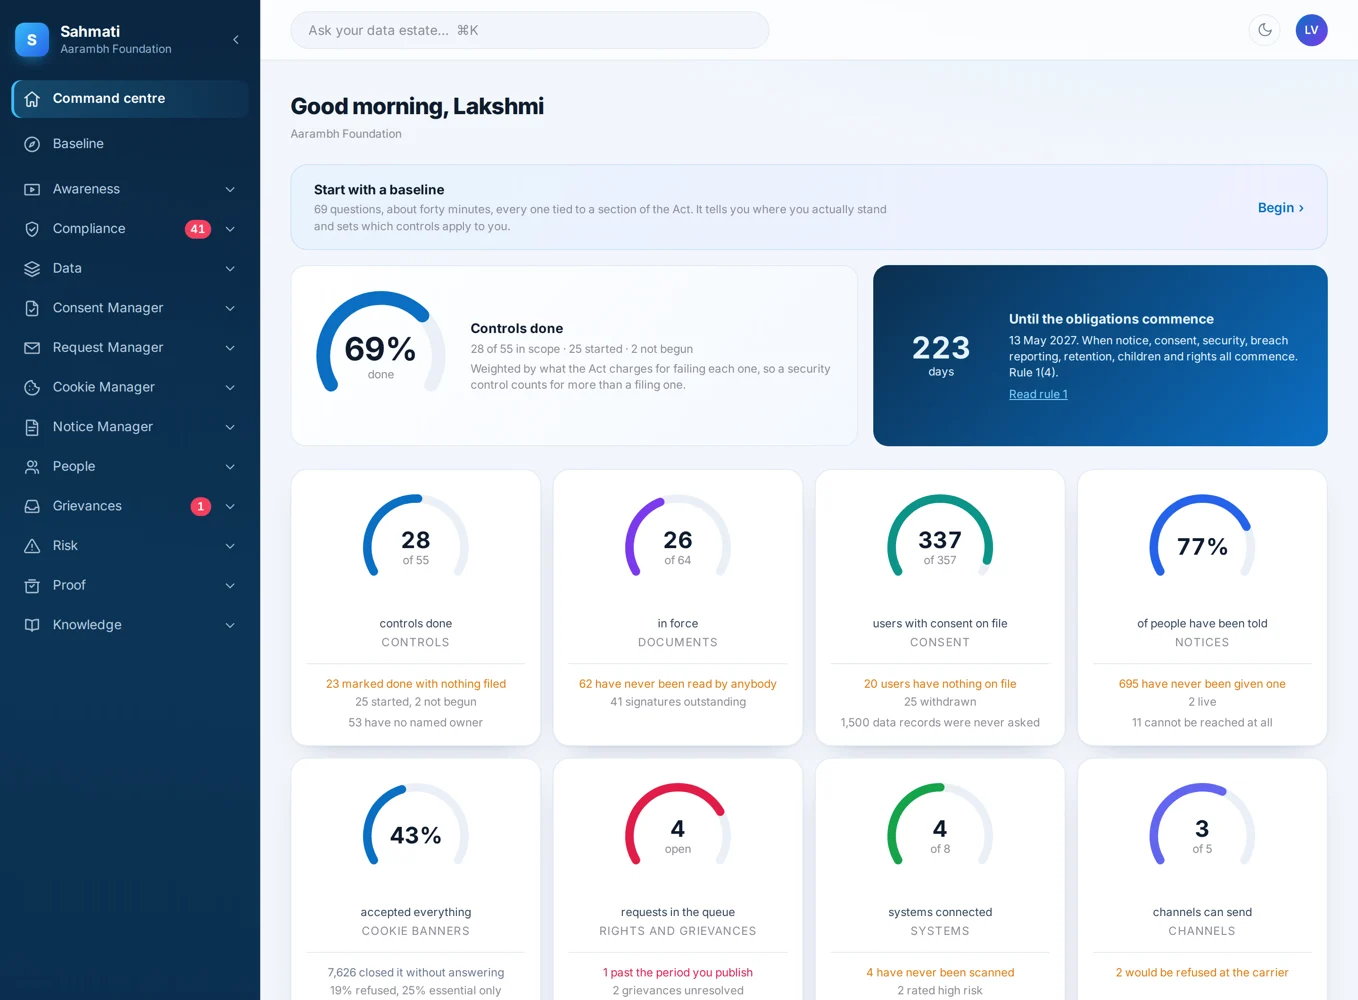Click the Risk warning triangle icon
Screen dimensions: 1358x1000
(x=32, y=546)
